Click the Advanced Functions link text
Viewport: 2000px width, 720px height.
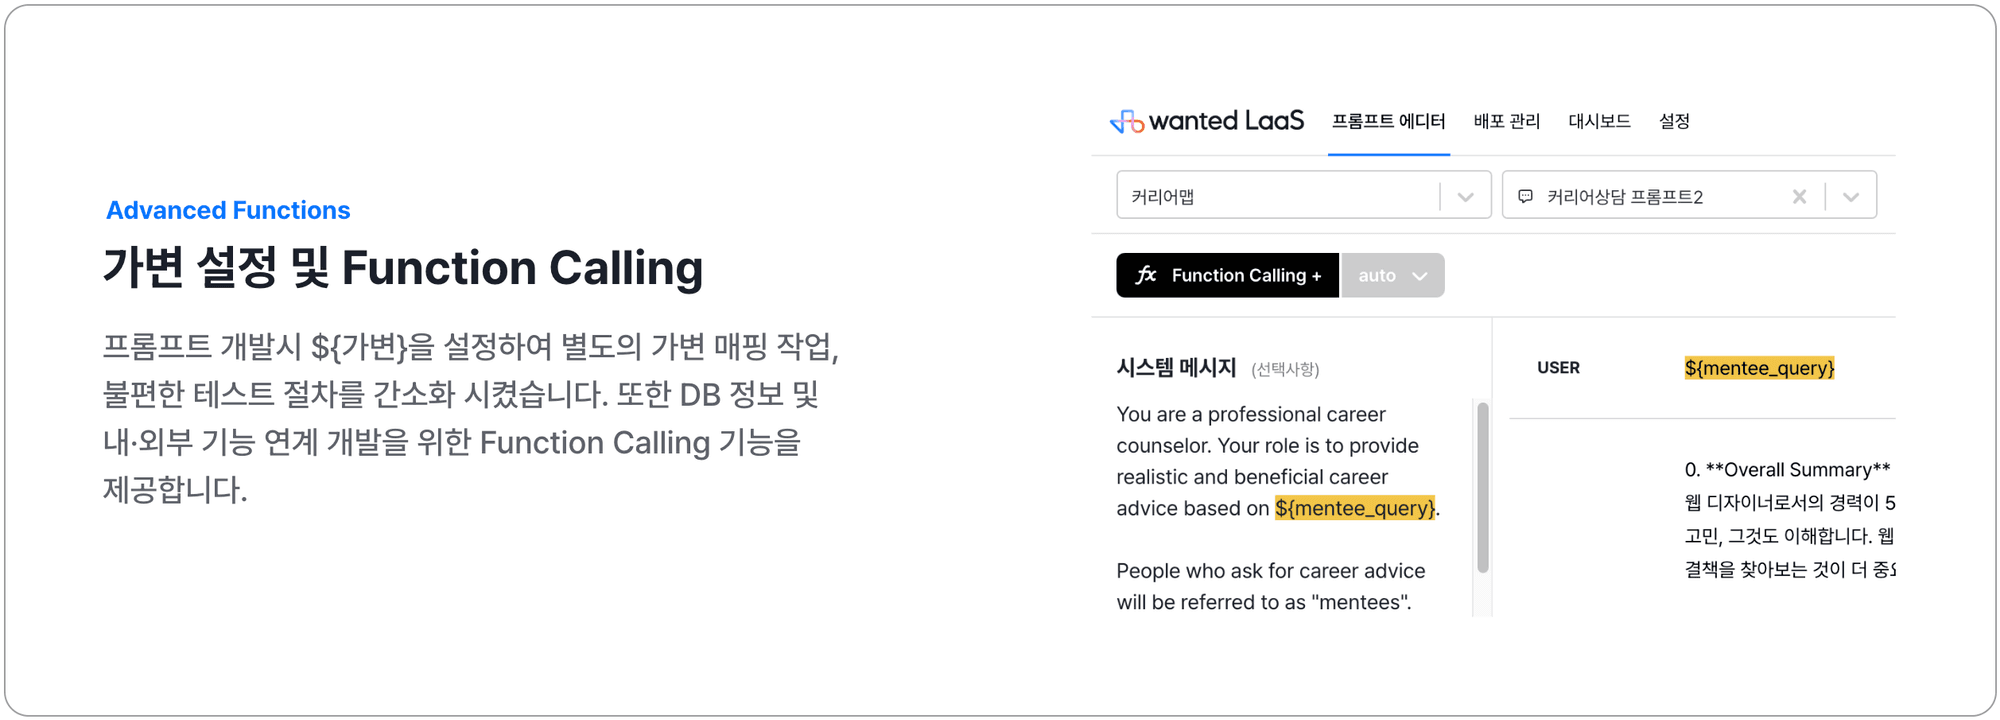[x=228, y=210]
